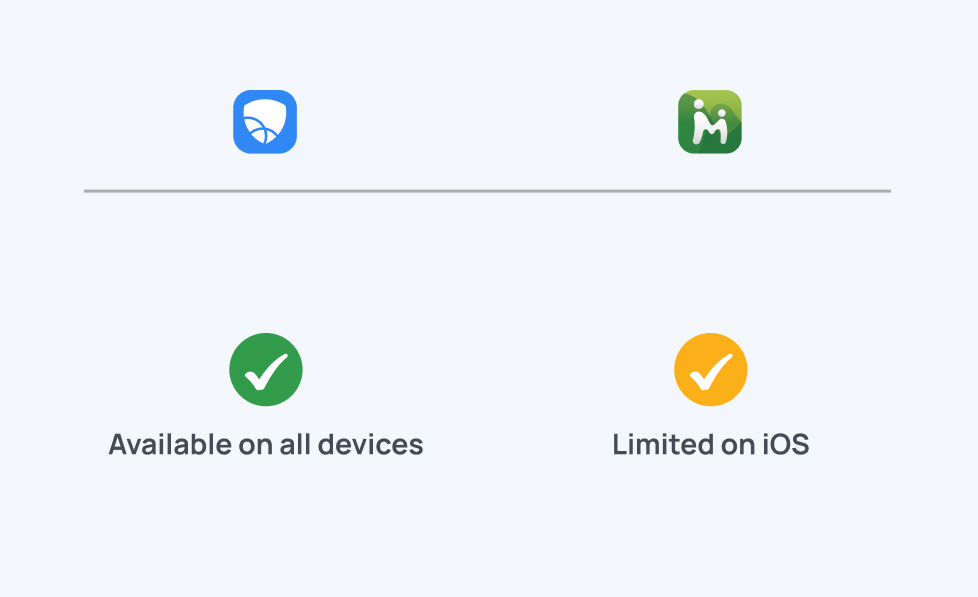Open the app with the white shield logo

[265, 122]
